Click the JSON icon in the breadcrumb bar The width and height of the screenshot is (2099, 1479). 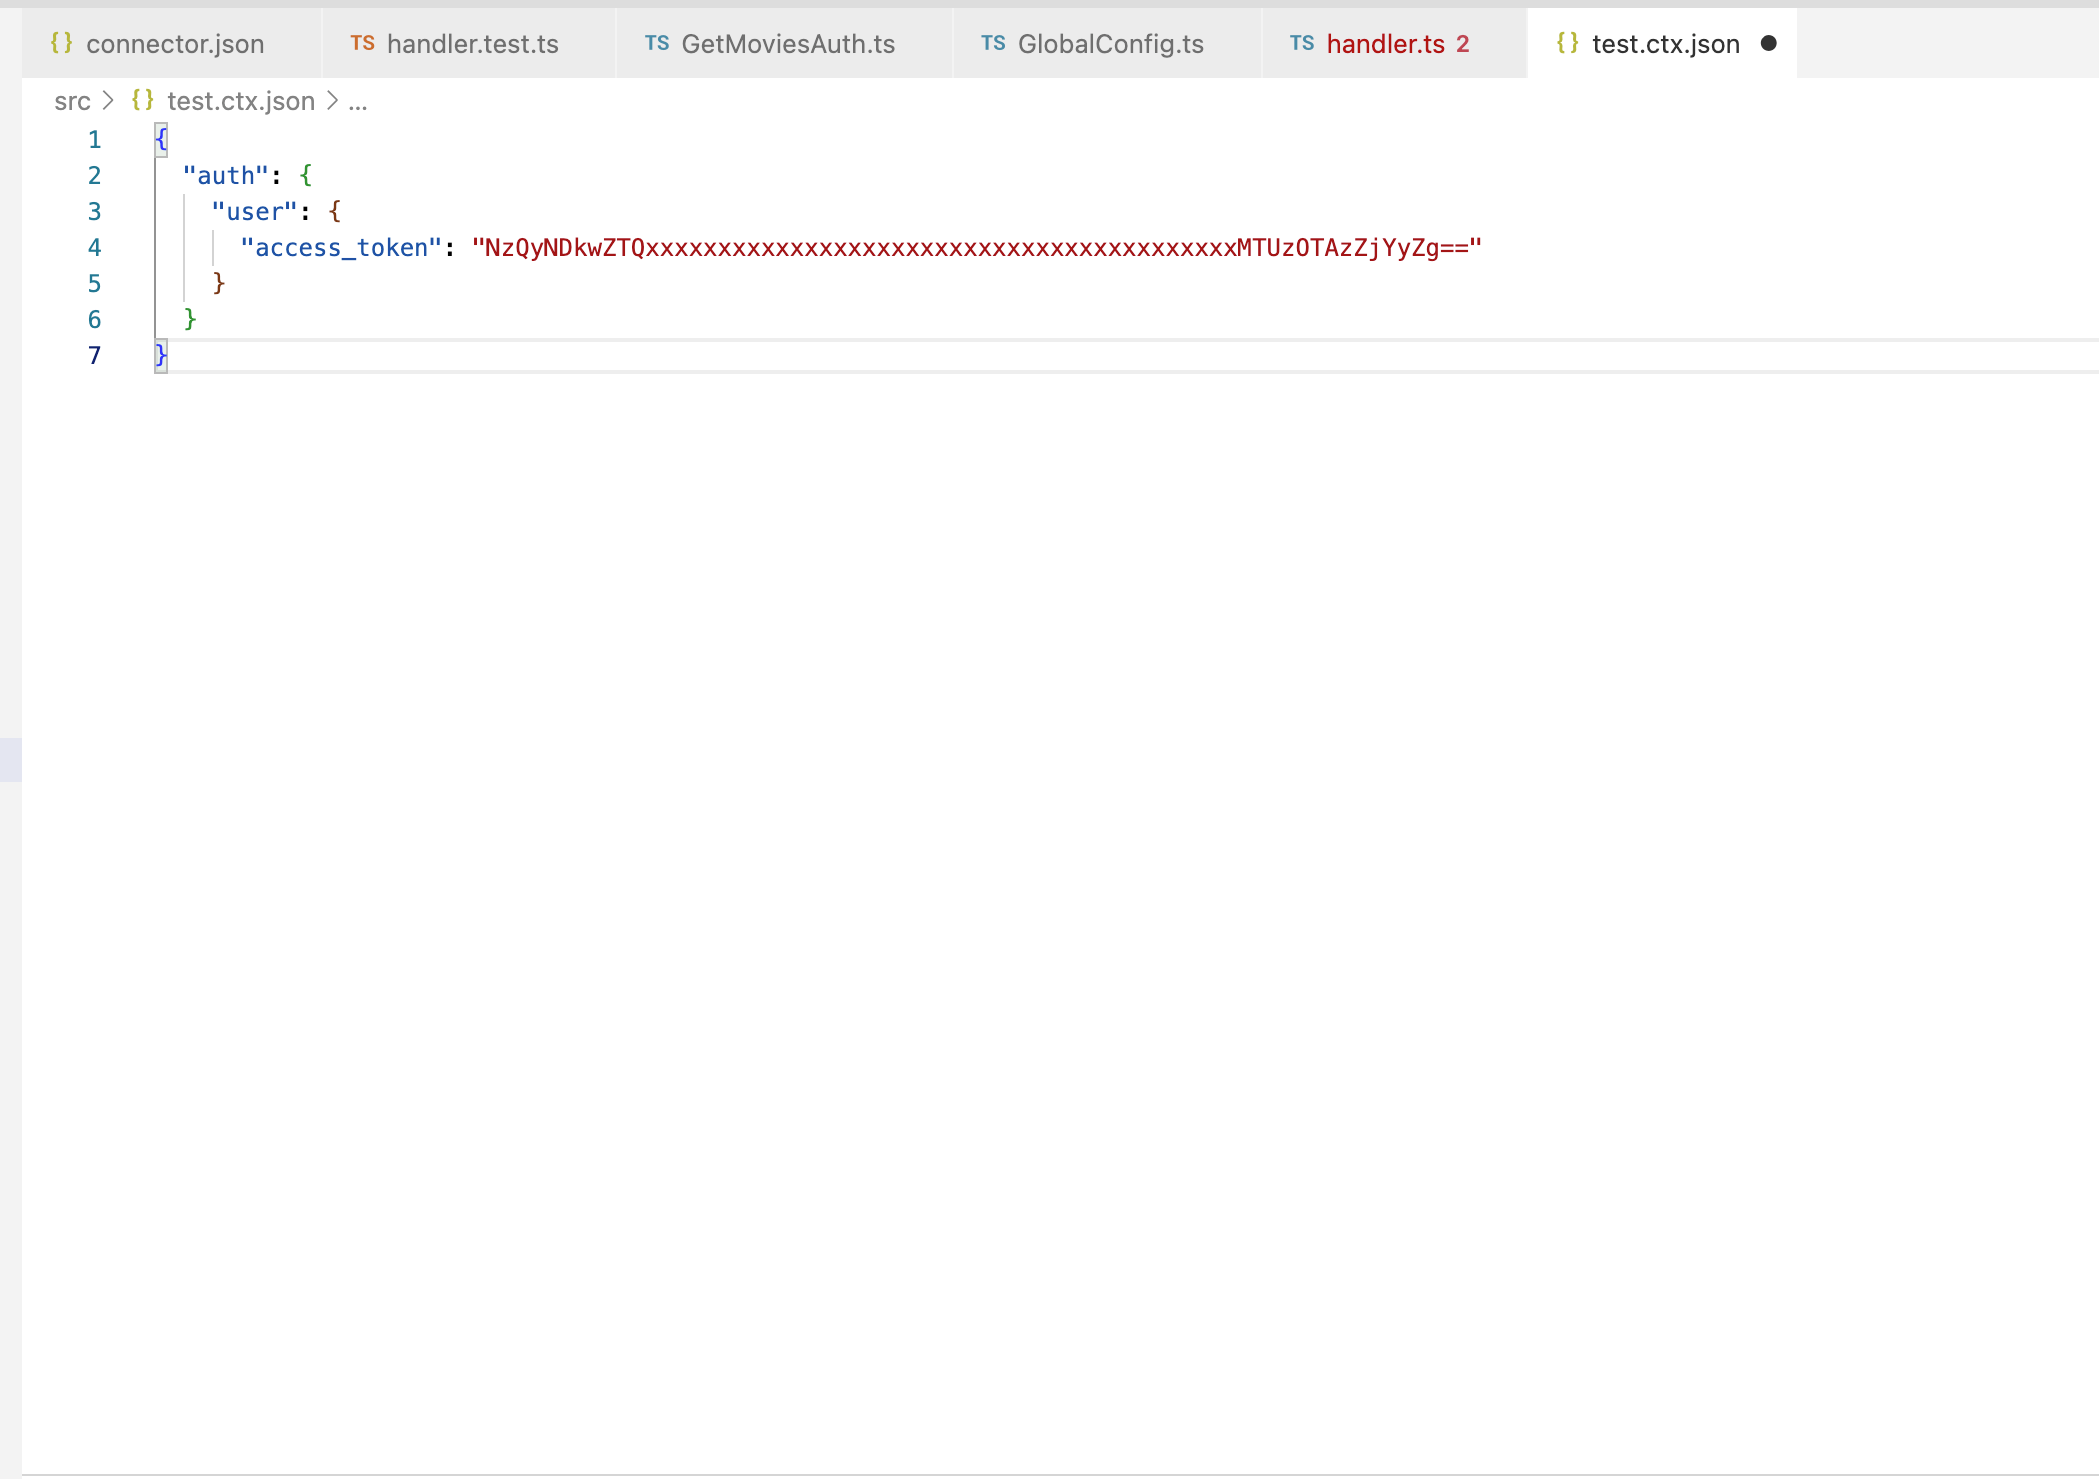(x=141, y=100)
